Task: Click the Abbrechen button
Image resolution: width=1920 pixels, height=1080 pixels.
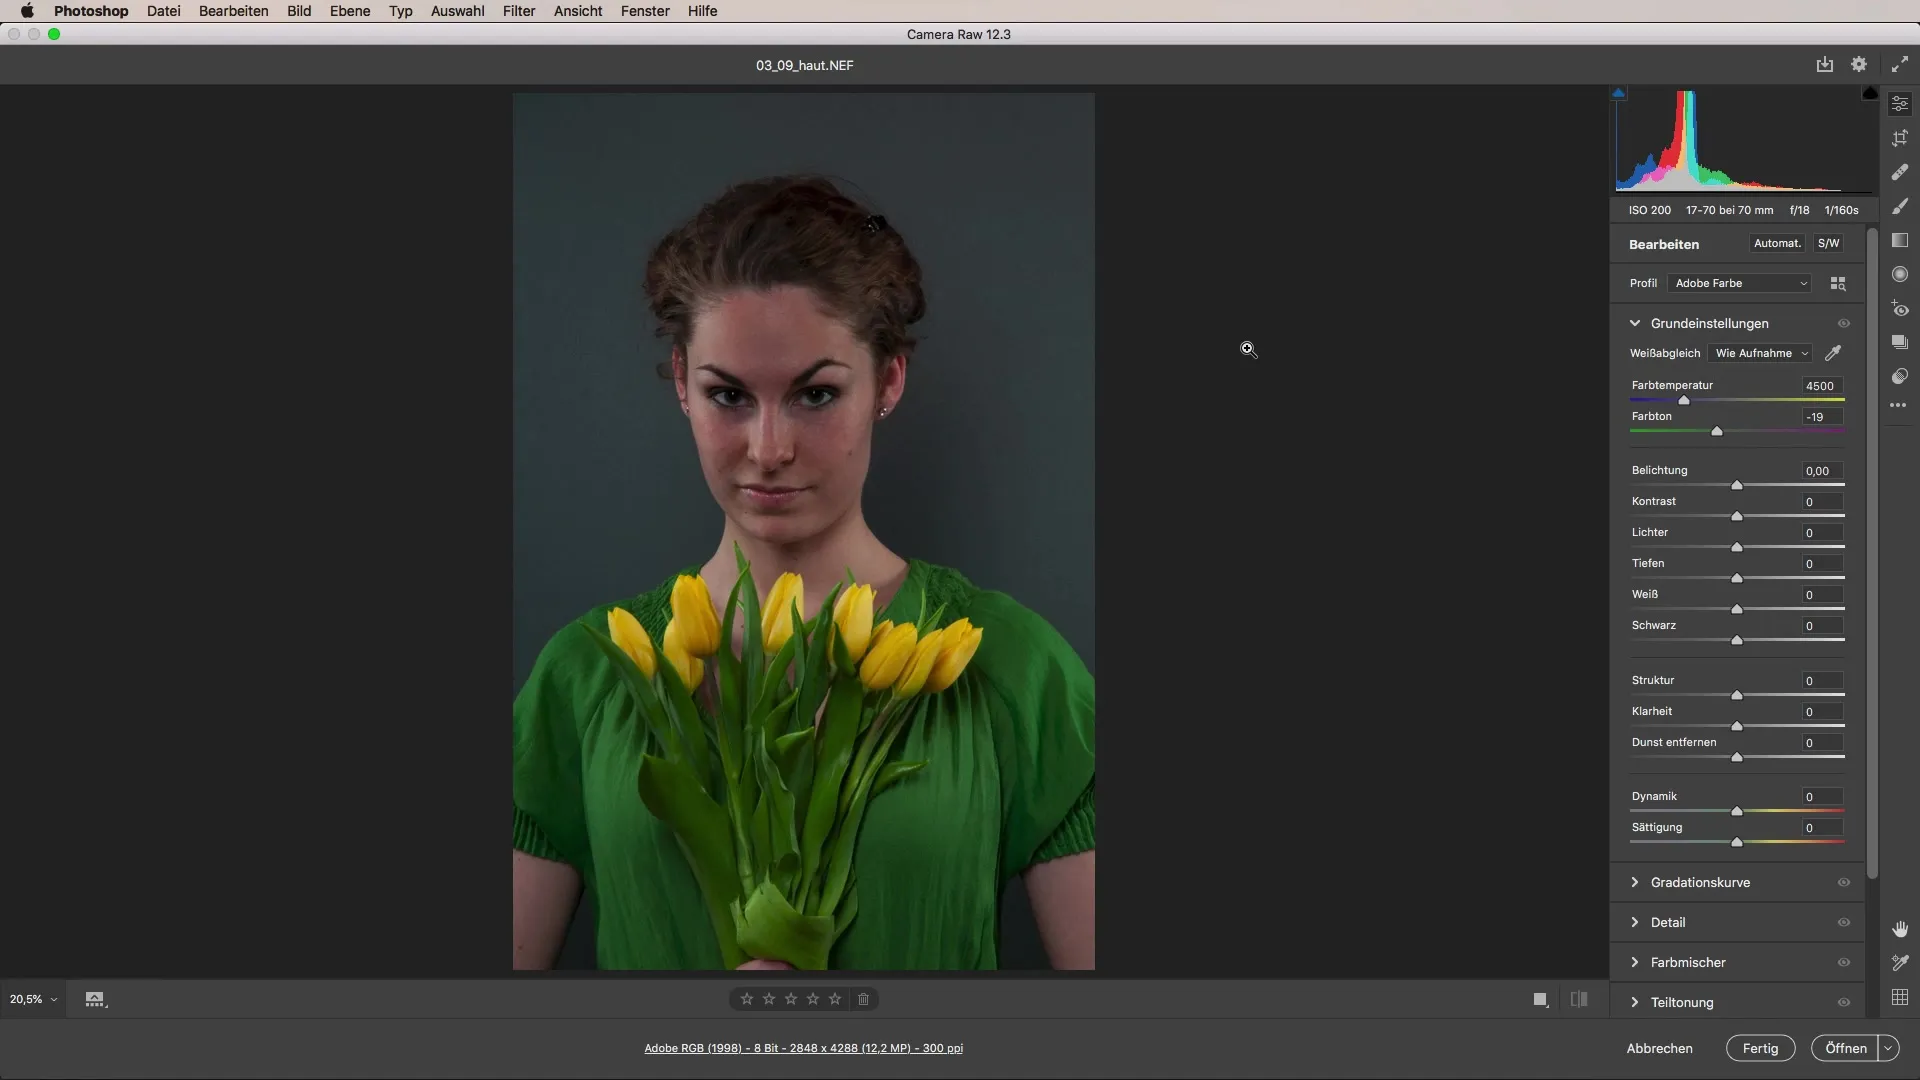Action: click(1660, 1048)
